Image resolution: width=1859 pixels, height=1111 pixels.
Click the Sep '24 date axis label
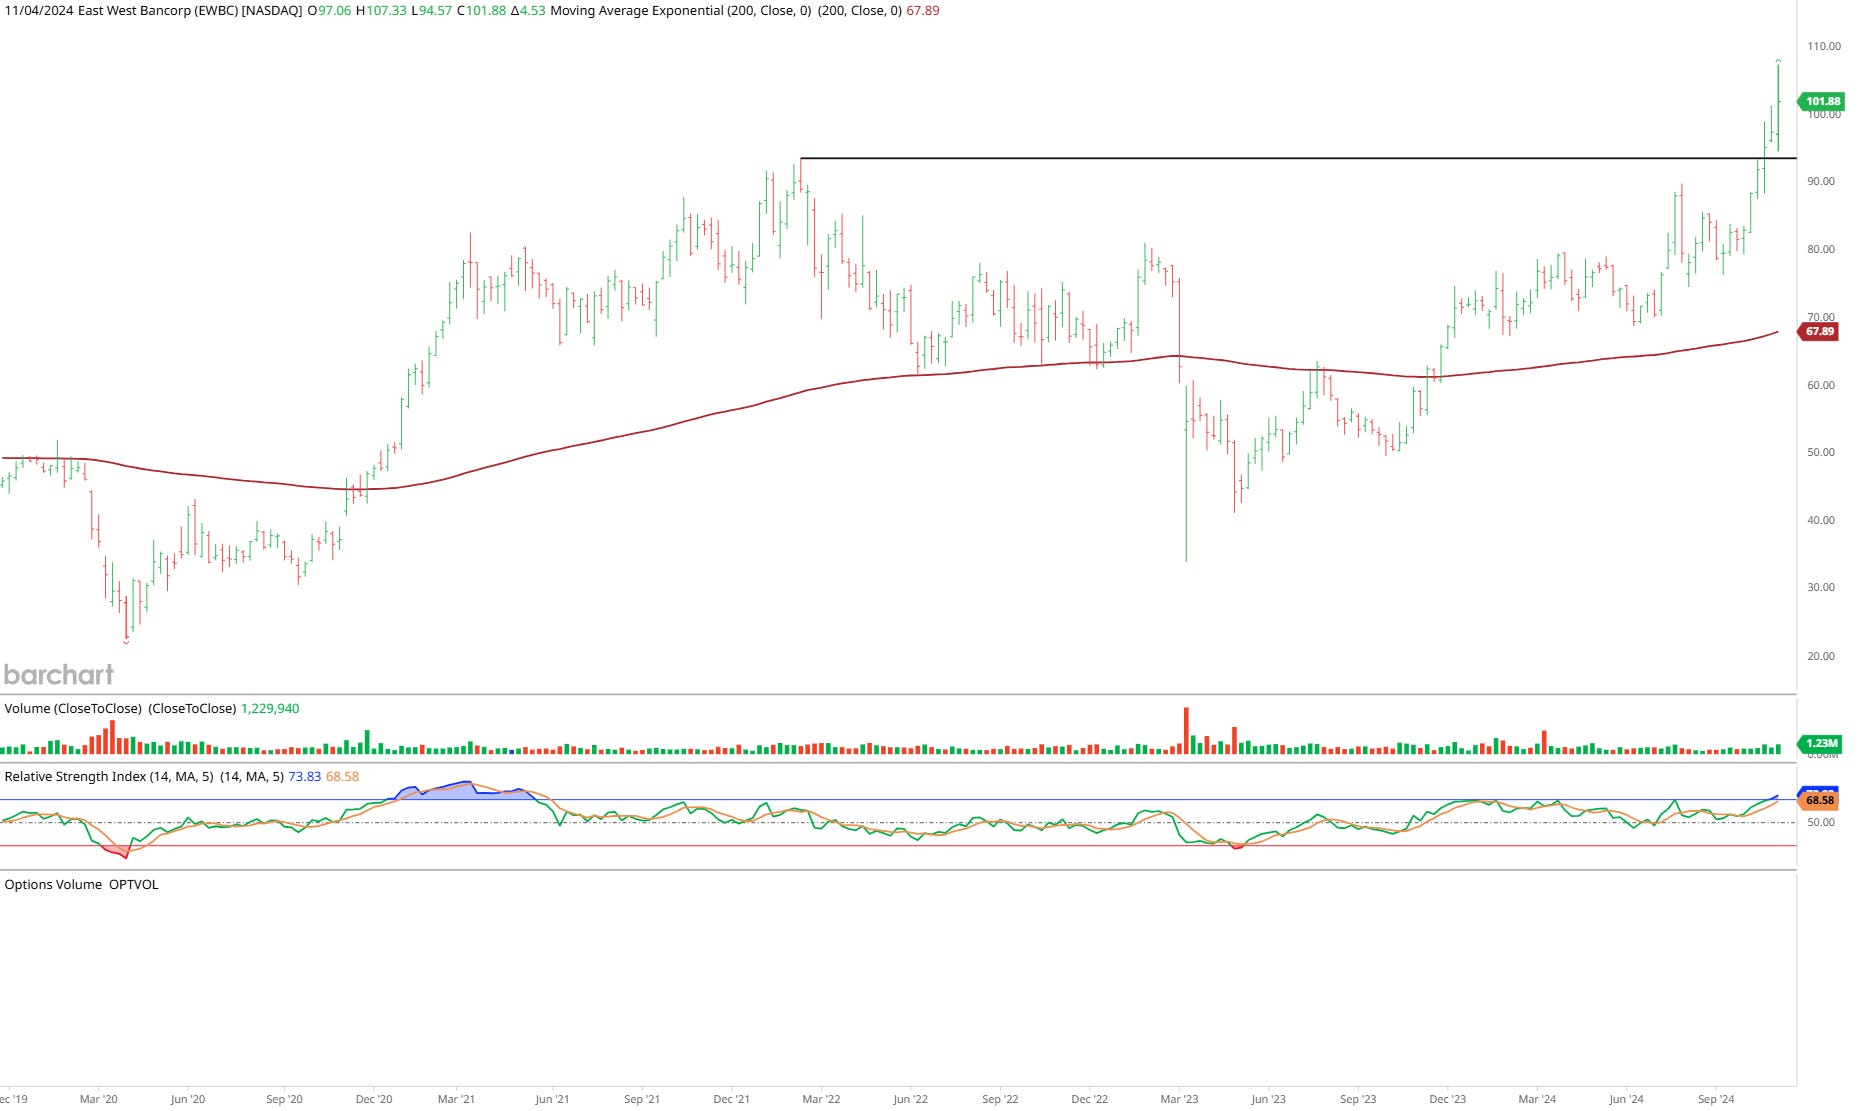[1716, 1099]
